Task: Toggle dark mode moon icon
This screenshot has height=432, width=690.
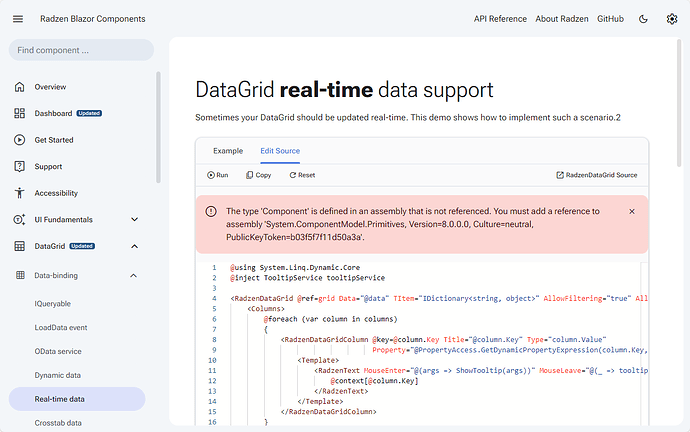Action: [x=643, y=19]
